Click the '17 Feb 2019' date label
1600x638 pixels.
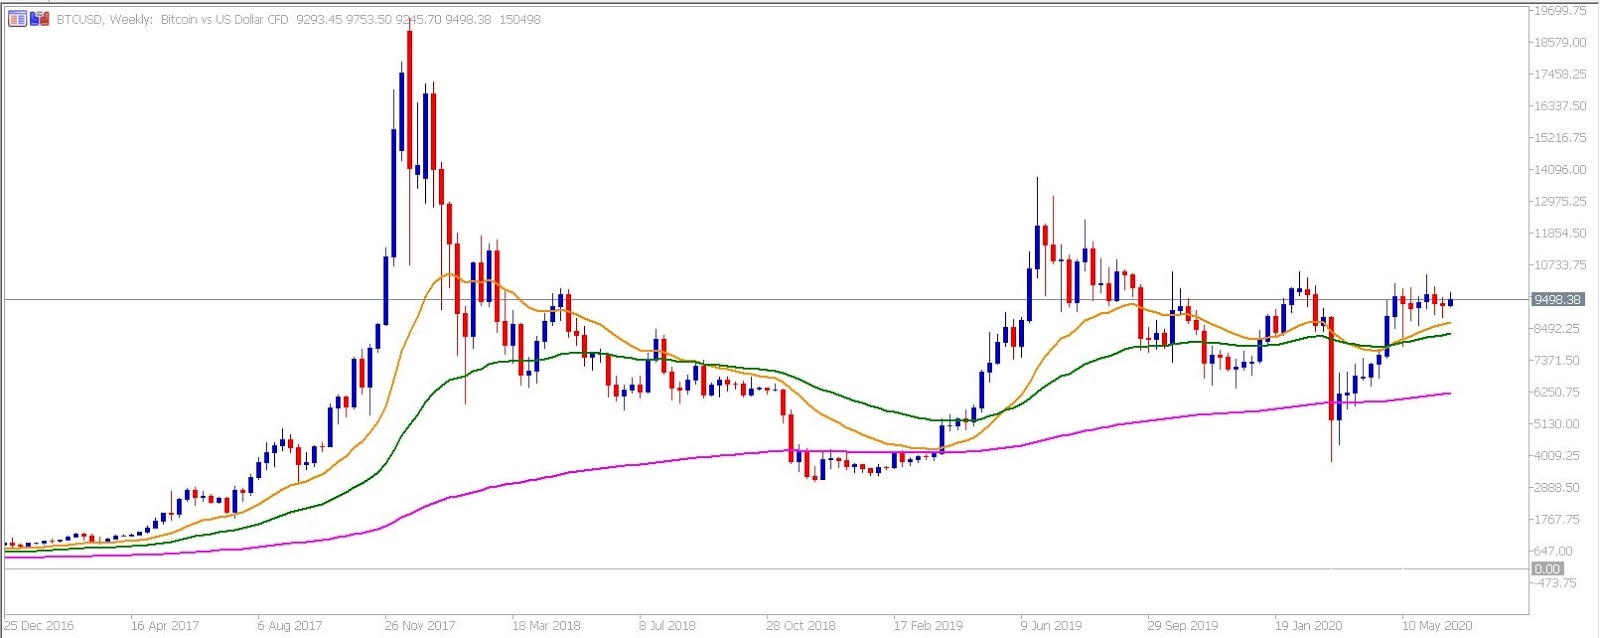click(928, 626)
